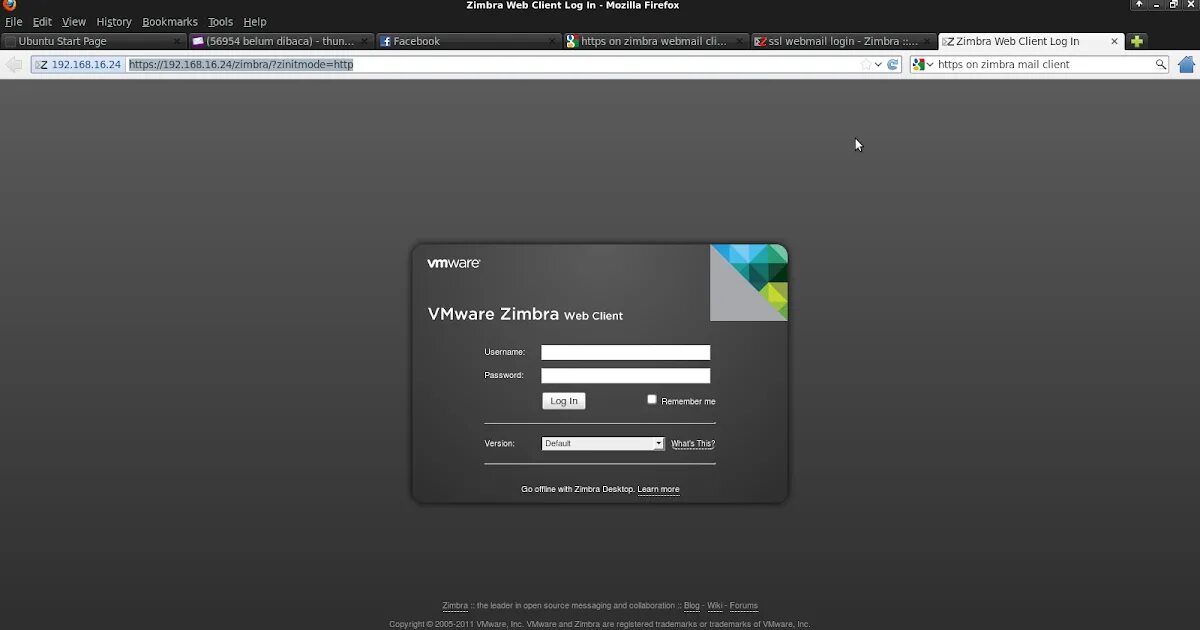This screenshot has height=630, width=1200.
Task: Switch to the belum dibaca mail tab
Action: pyautogui.click(x=281, y=41)
